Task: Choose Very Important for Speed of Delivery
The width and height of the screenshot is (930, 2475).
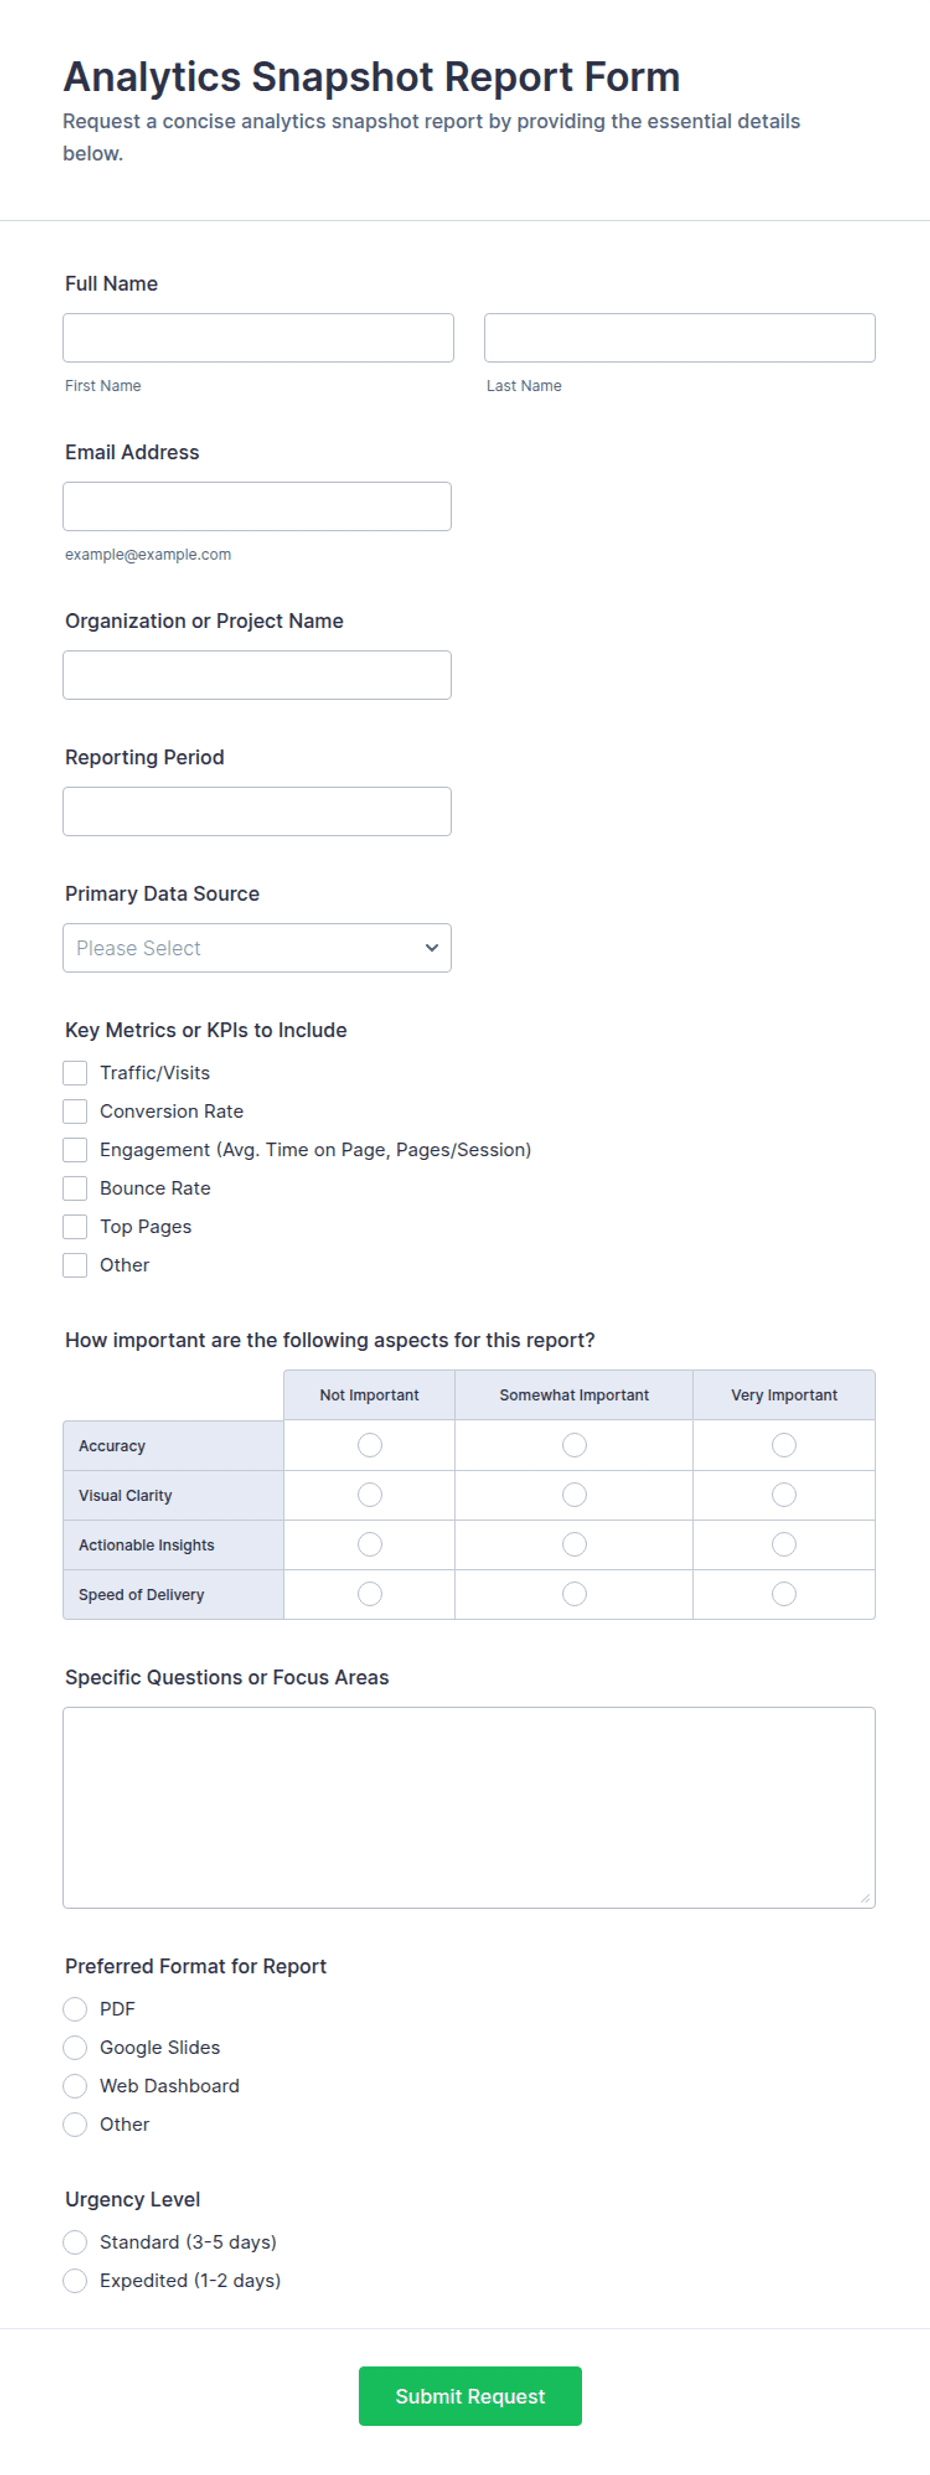Action: point(784,1593)
